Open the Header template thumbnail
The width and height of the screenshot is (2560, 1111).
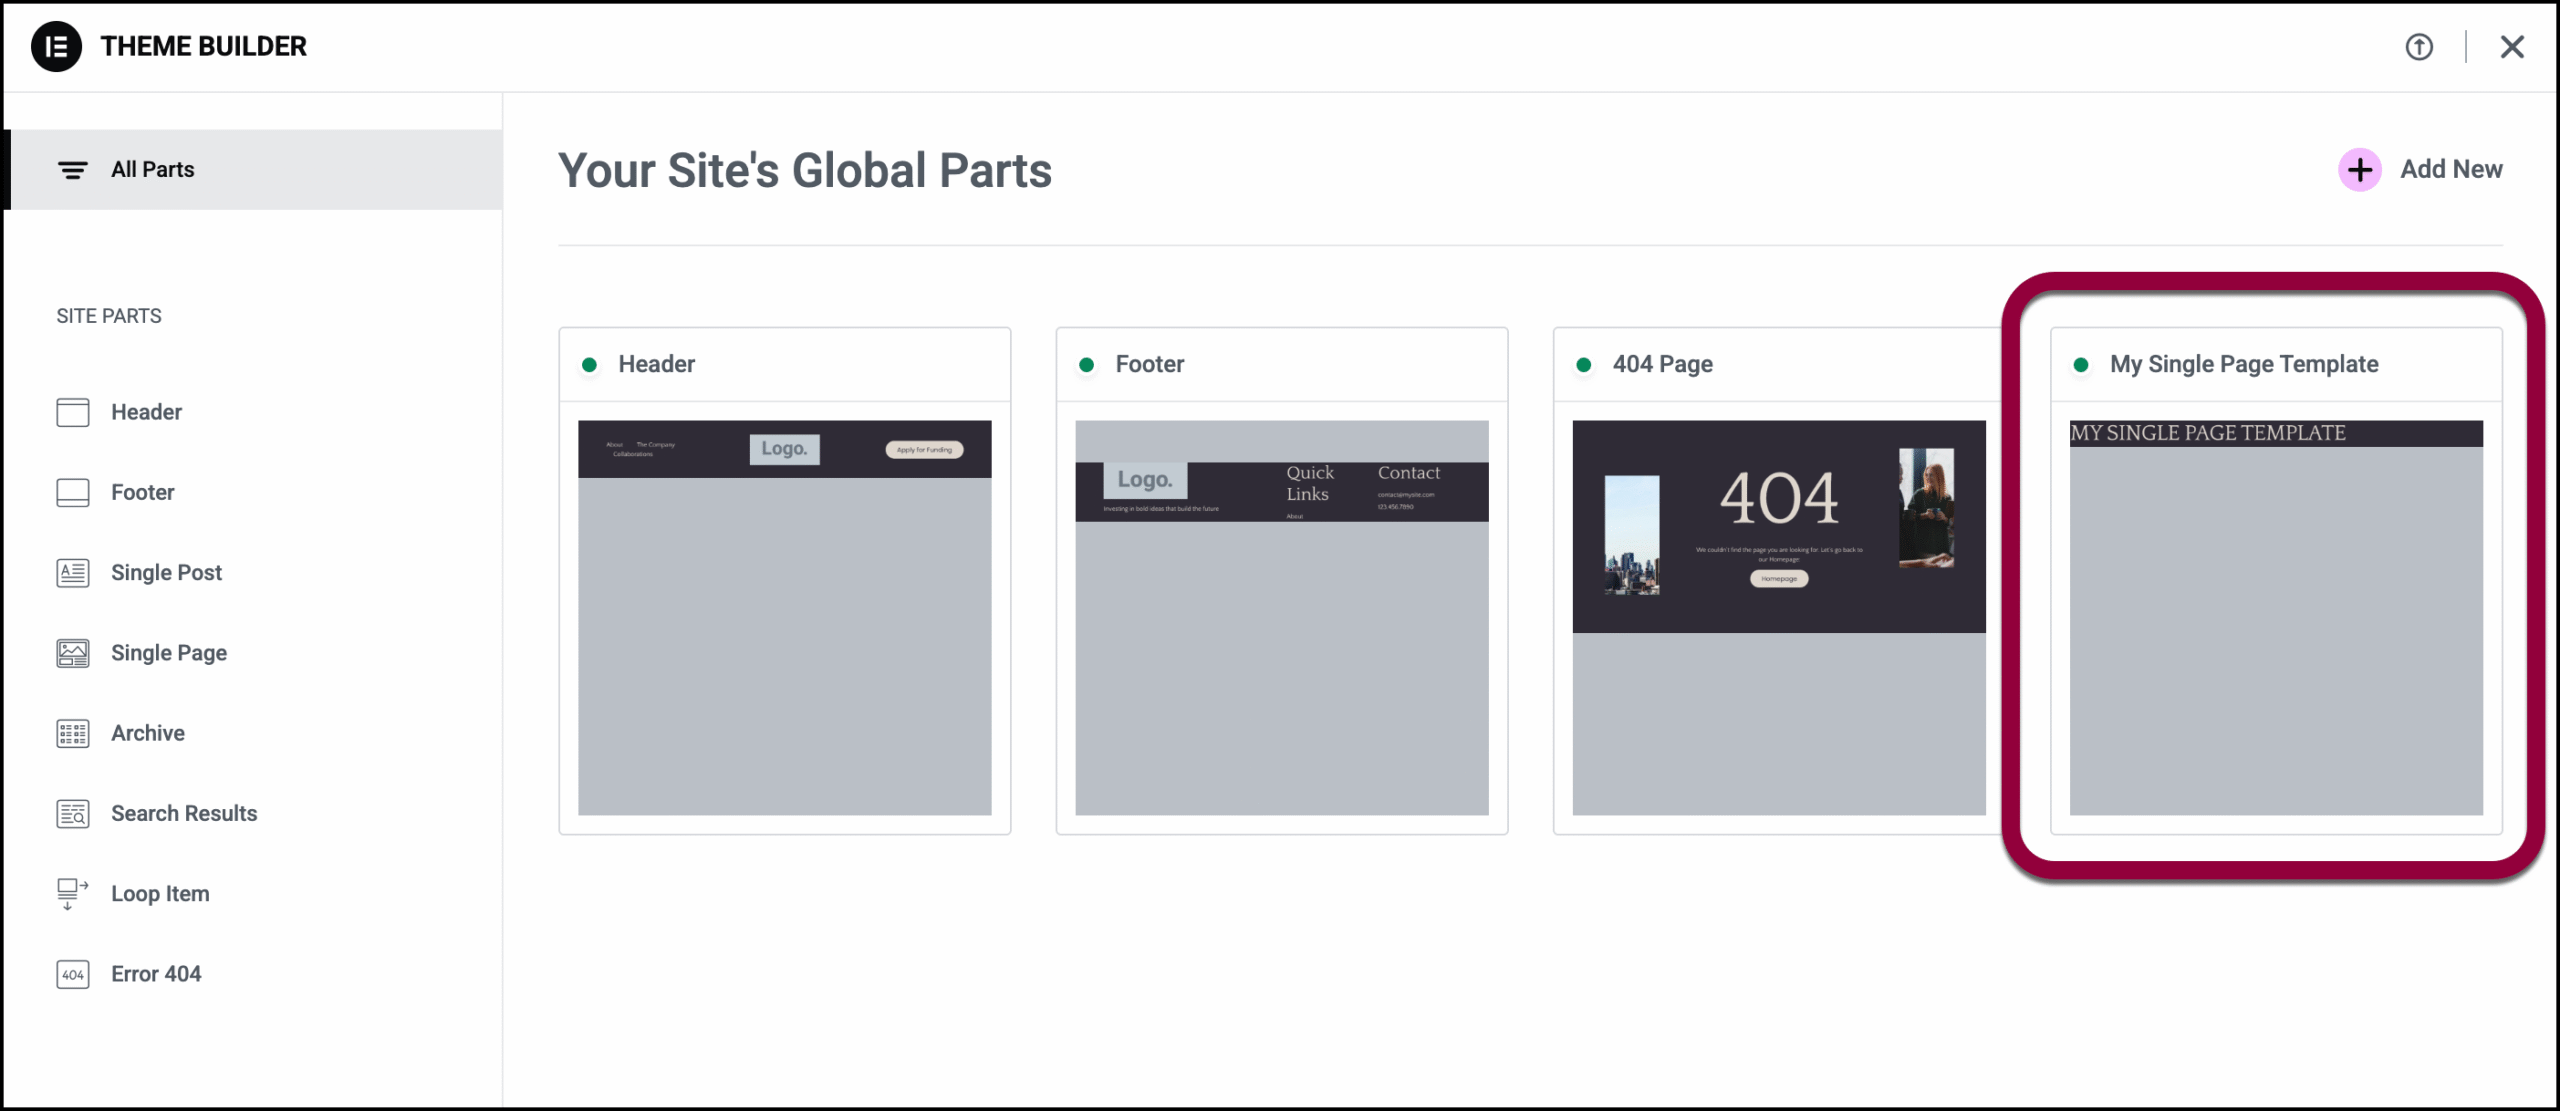point(784,617)
